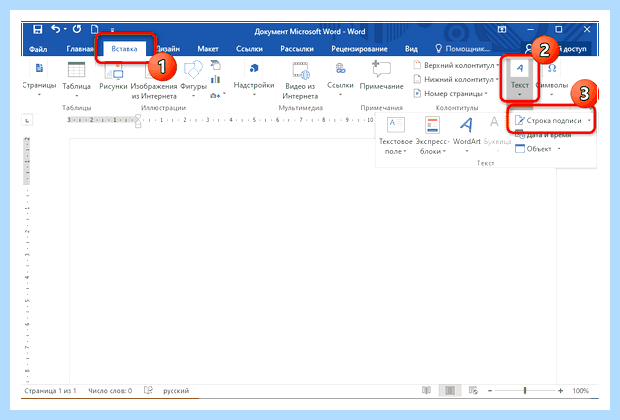Click the Save icon in quick access toolbar
Viewport: 620px width, 420px height.
(38, 29)
